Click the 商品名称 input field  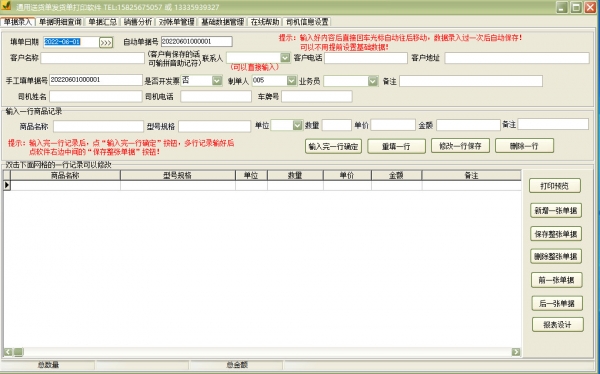pyautogui.click(x=98, y=126)
